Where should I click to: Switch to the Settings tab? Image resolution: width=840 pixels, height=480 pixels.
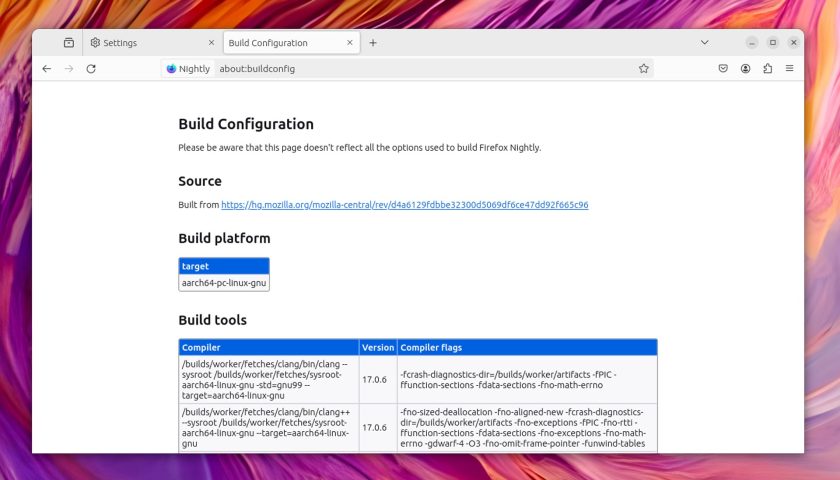[152, 43]
